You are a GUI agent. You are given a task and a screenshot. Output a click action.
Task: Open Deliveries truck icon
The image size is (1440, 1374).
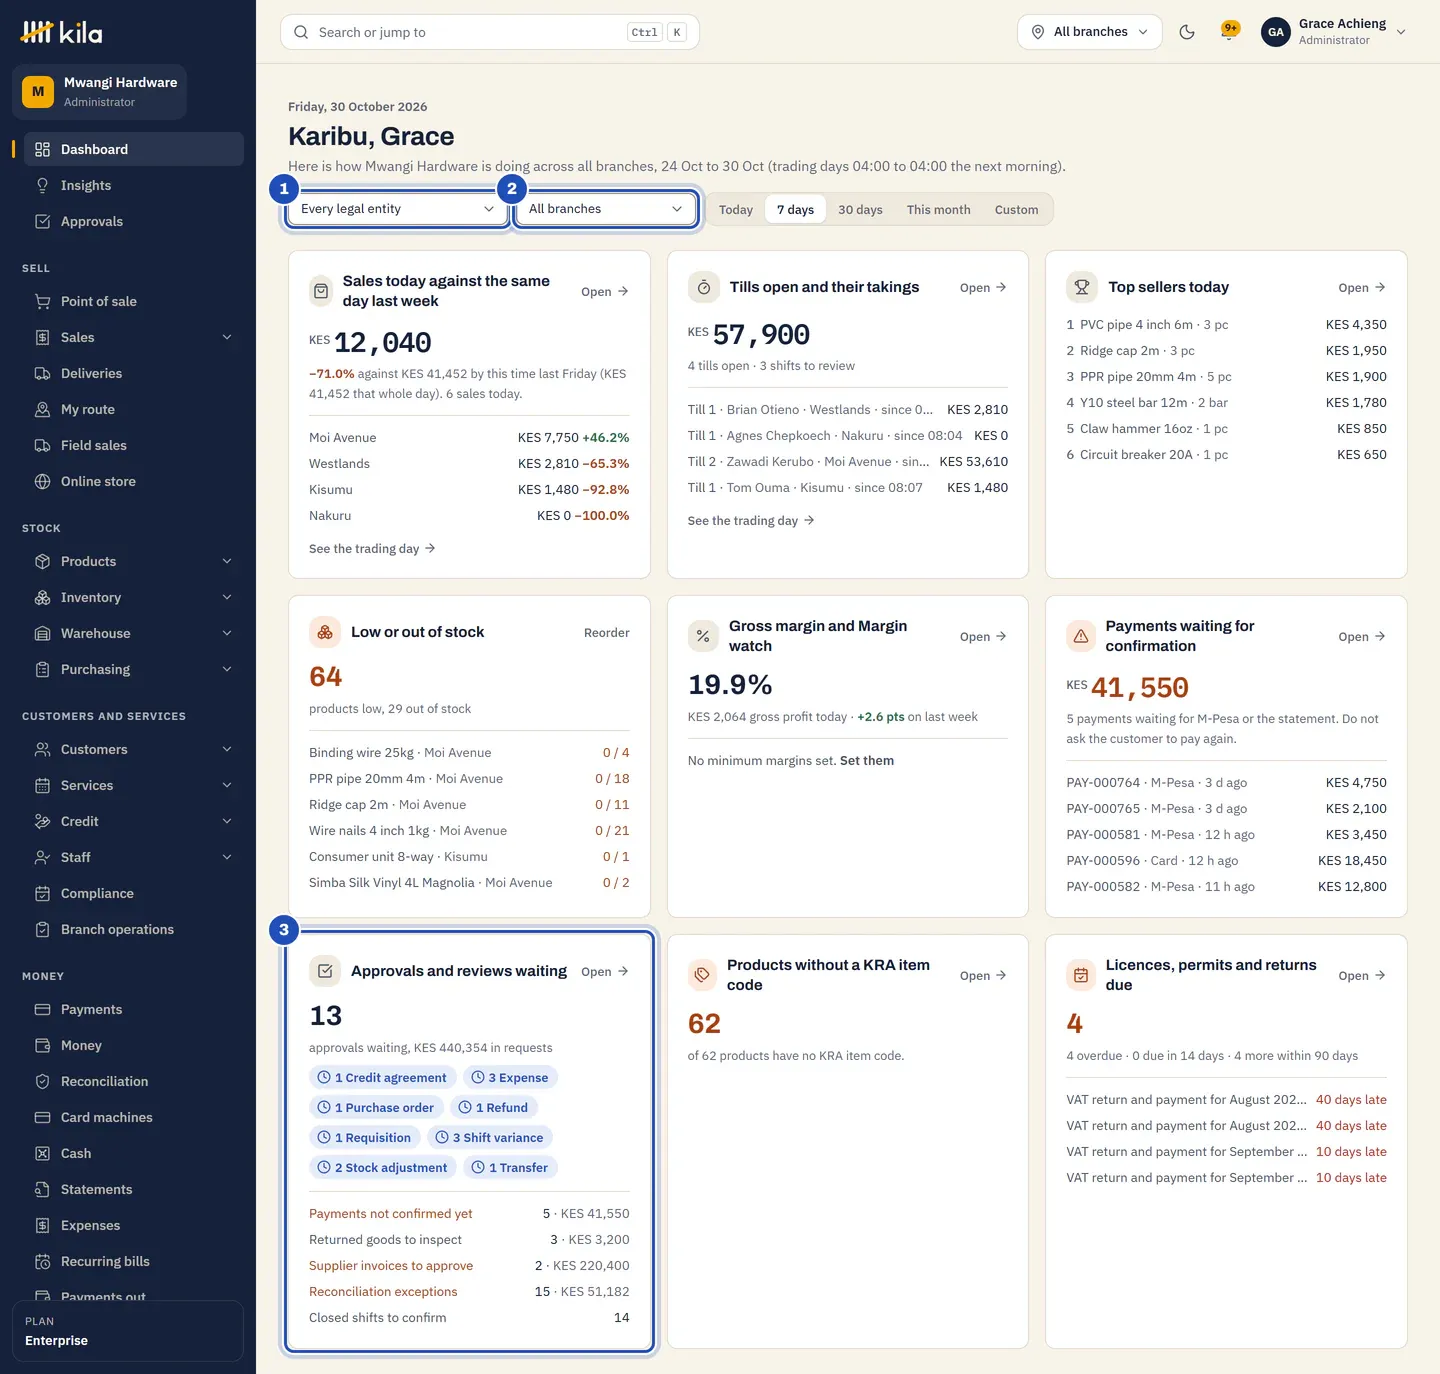[x=42, y=373]
